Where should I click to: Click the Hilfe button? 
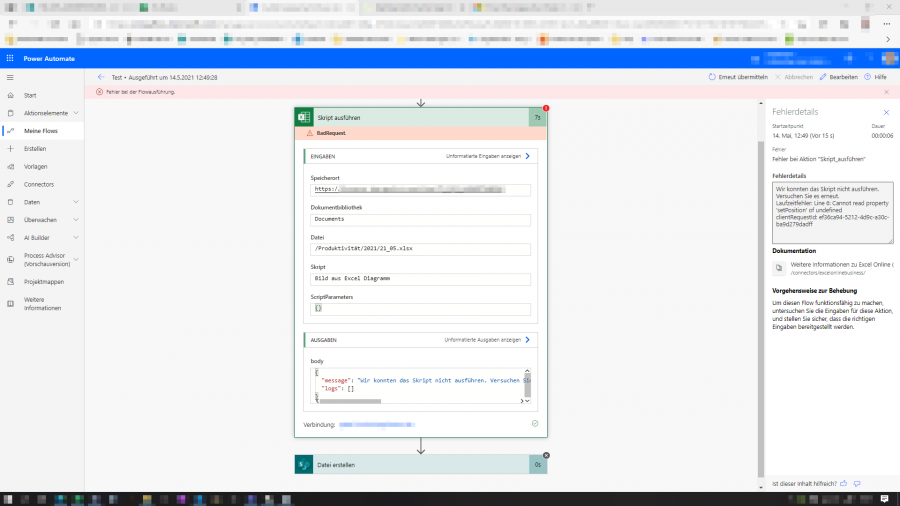875,77
